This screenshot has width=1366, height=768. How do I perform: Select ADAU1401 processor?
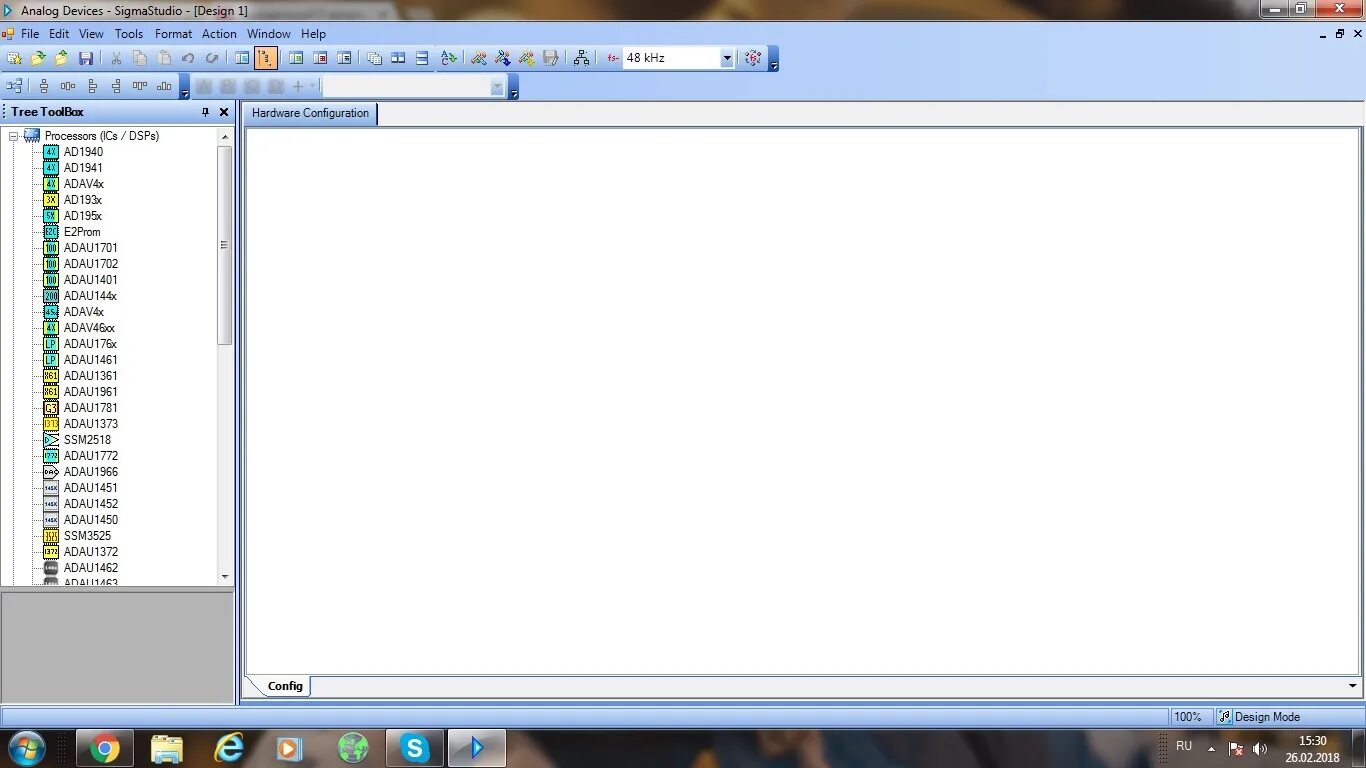point(91,280)
